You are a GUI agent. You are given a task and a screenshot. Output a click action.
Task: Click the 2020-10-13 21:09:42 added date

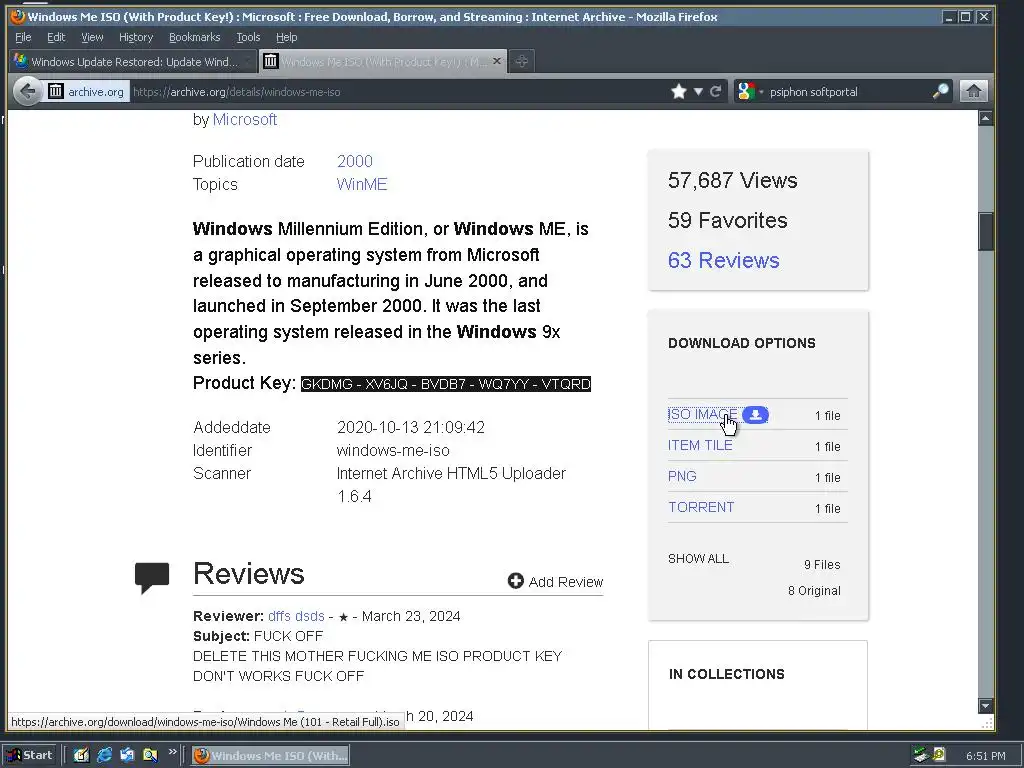(x=411, y=428)
